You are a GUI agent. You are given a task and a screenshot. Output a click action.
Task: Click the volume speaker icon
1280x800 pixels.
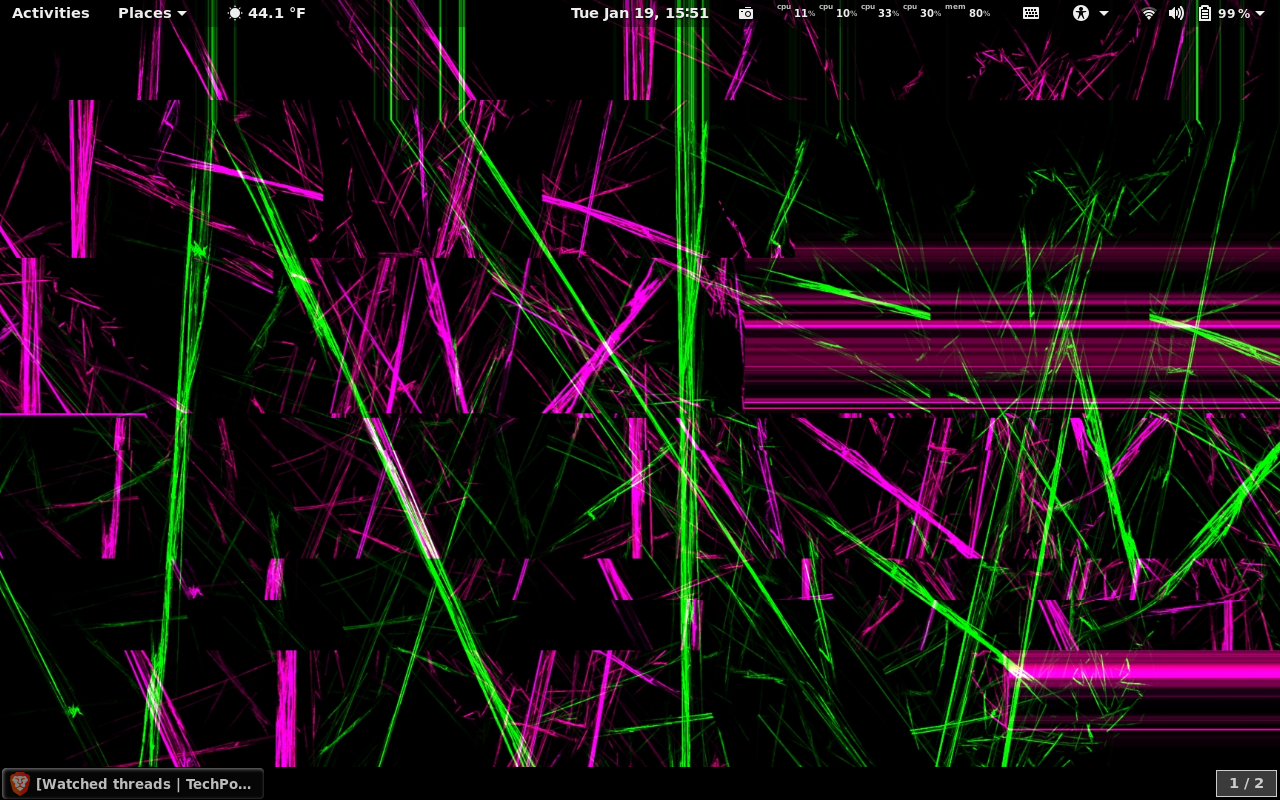point(1176,13)
